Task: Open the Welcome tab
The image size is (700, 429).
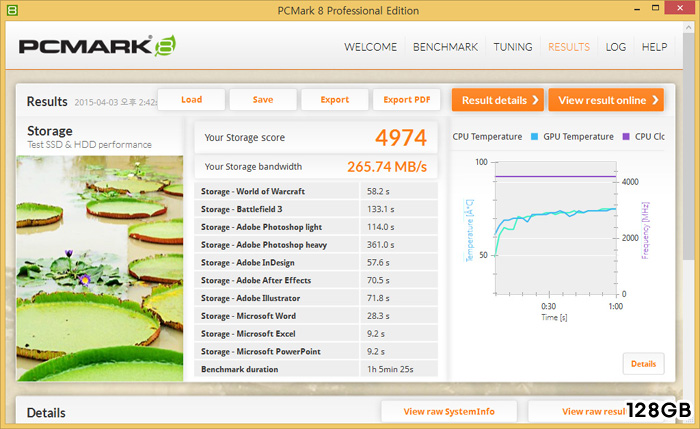Action: (370, 47)
